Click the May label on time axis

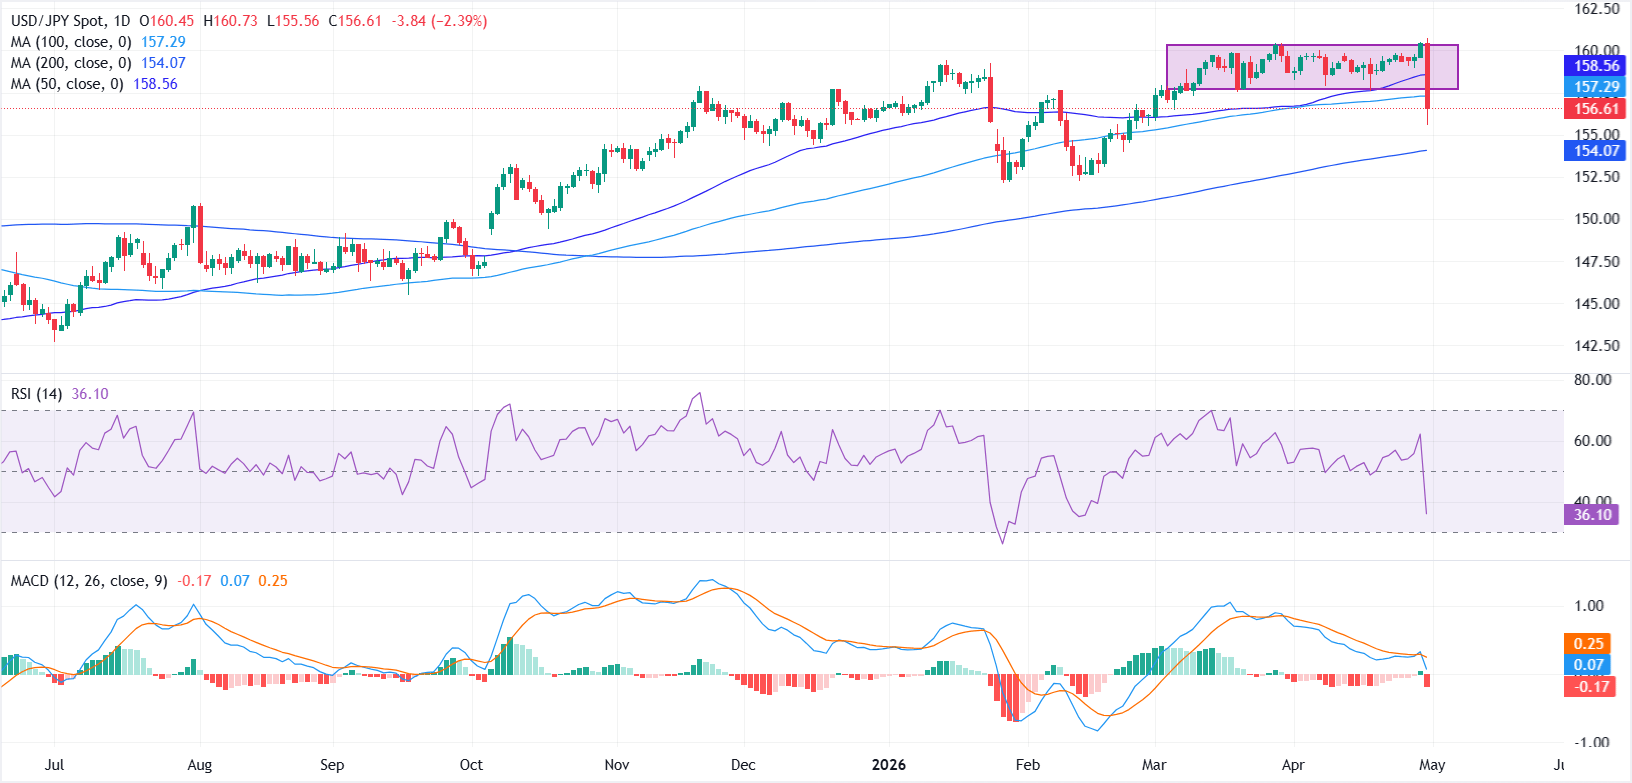coord(1432,765)
